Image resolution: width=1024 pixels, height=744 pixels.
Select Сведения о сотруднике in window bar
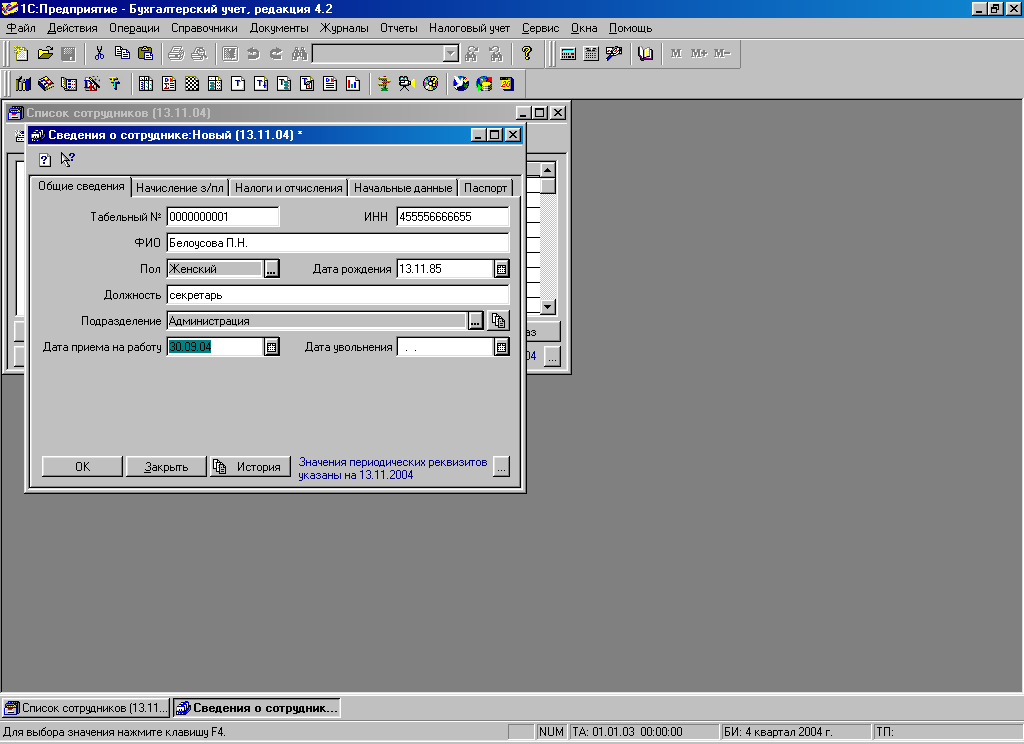(257, 708)
